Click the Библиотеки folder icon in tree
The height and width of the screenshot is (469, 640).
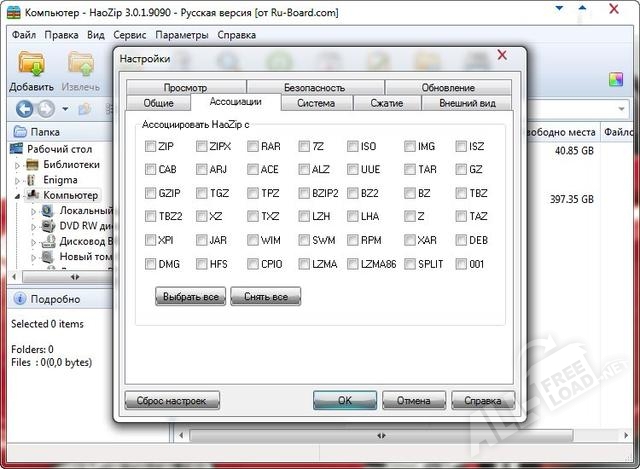click(33, 164)
